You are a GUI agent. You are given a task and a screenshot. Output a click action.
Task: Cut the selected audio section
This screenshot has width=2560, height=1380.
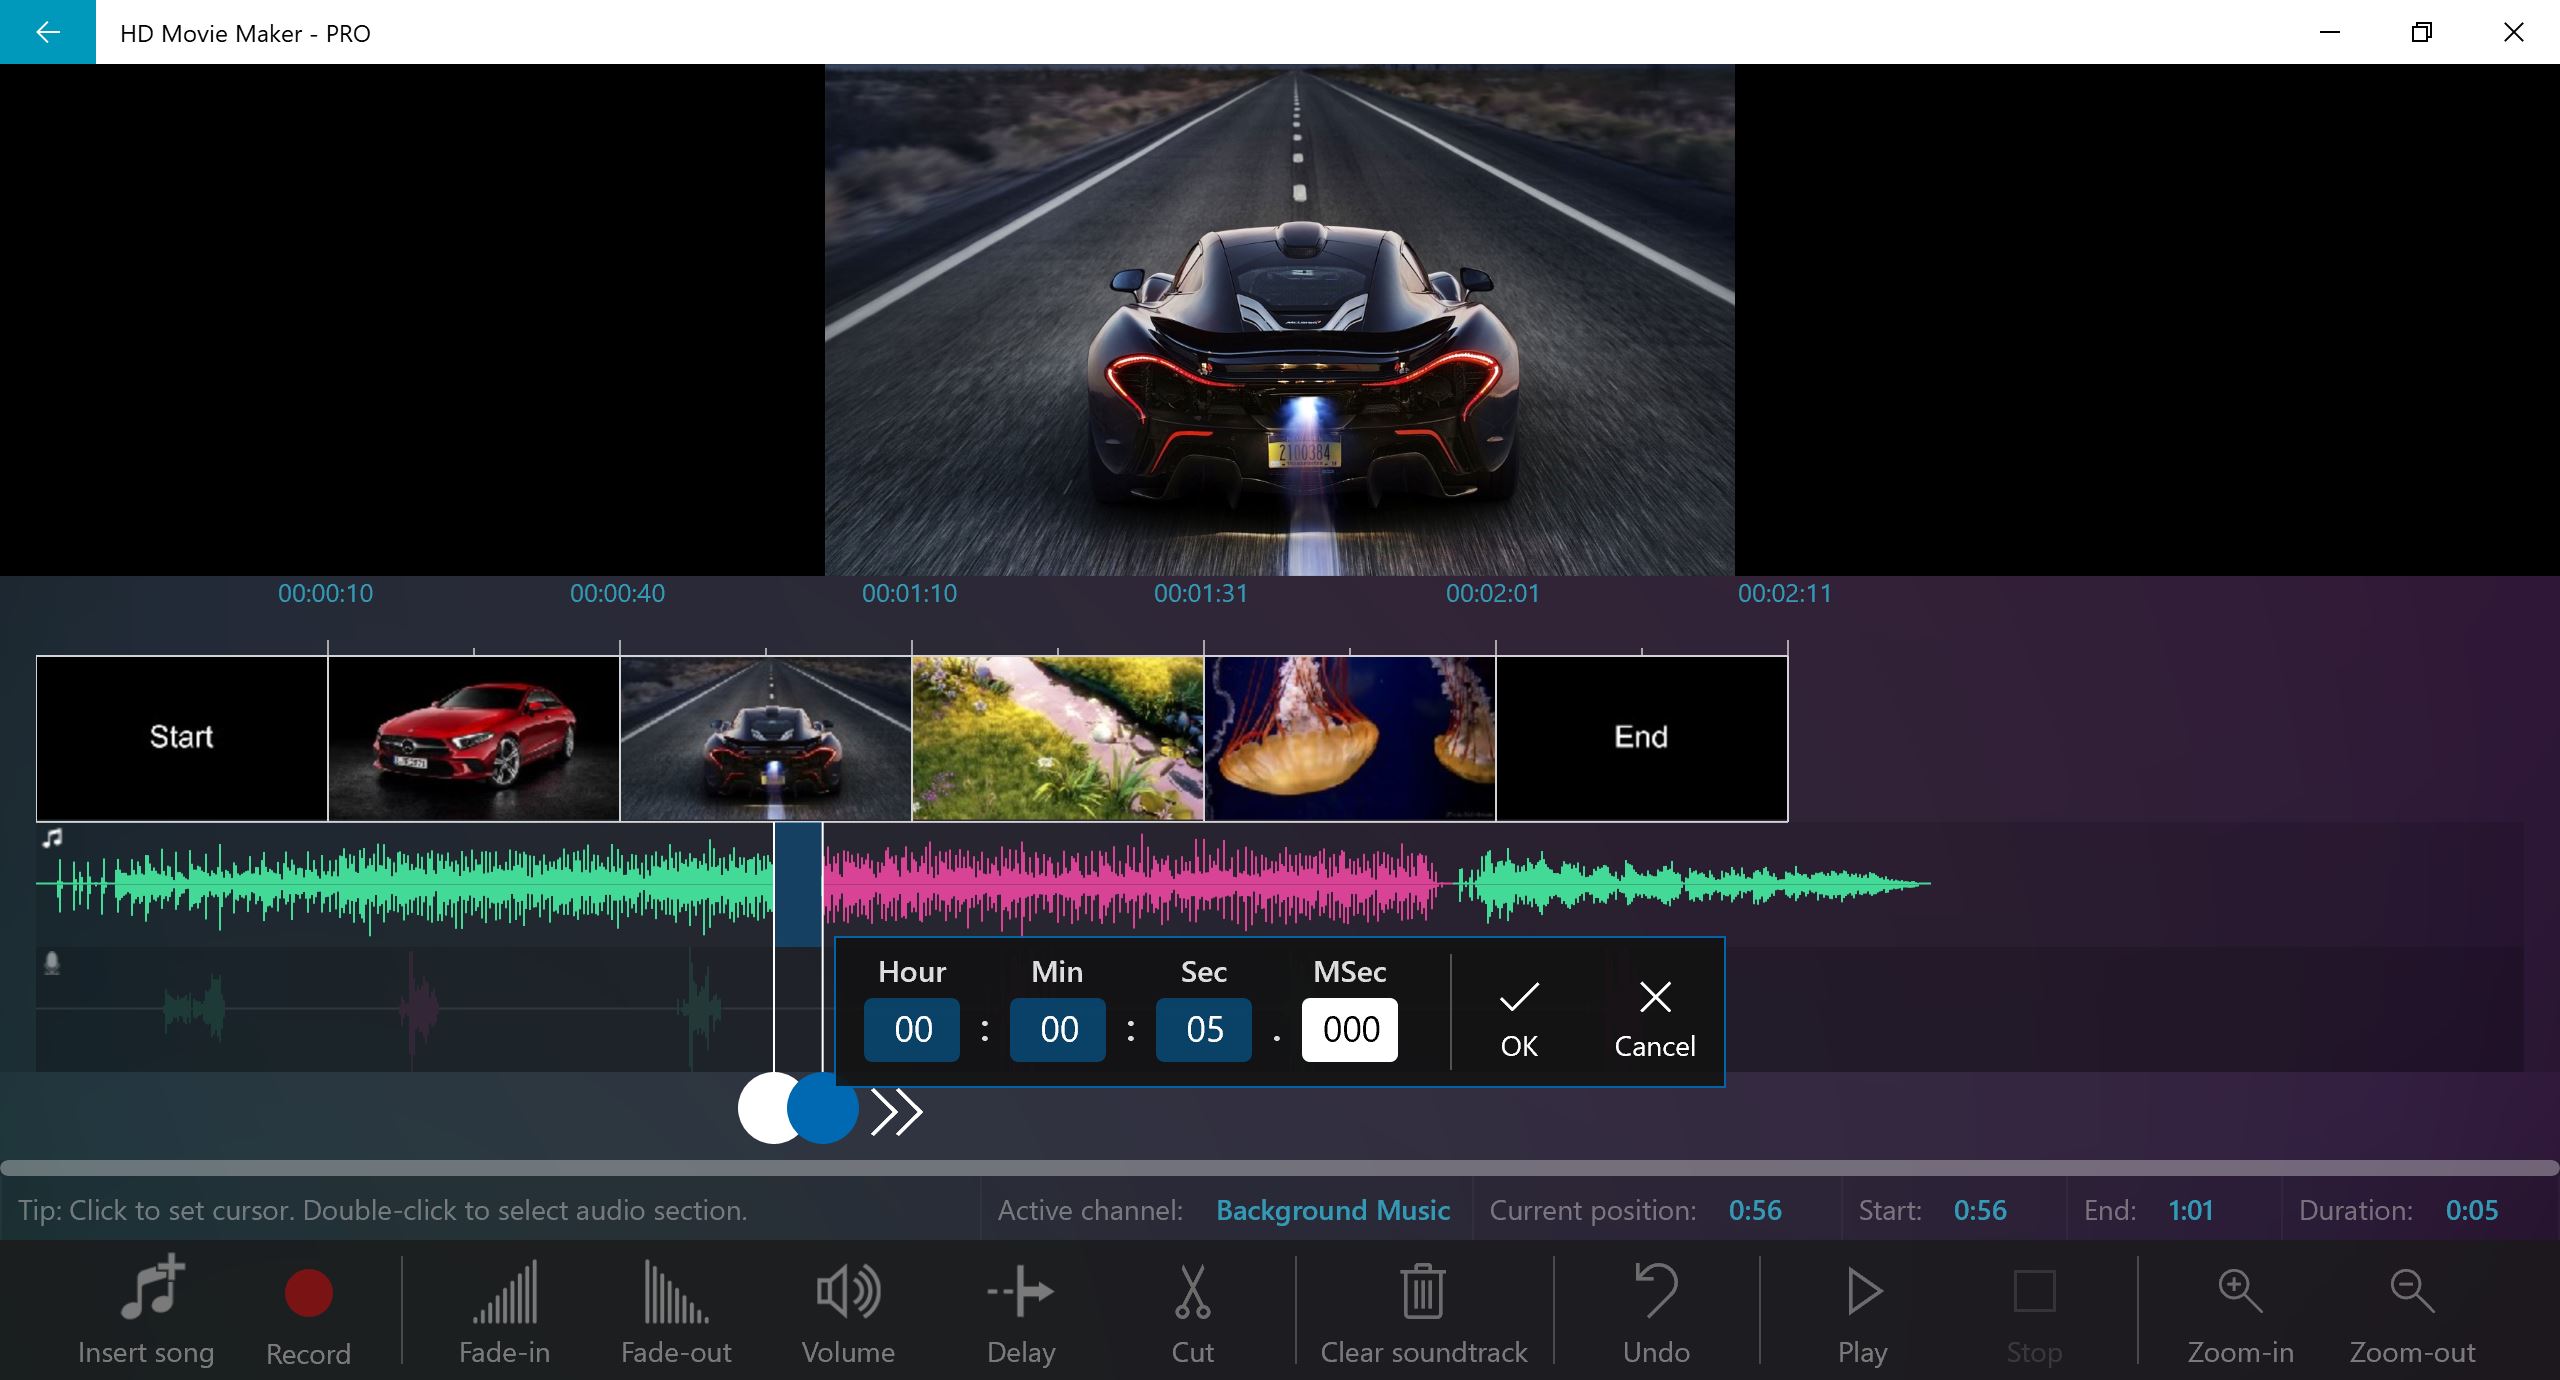(x=1192, y=1313)
